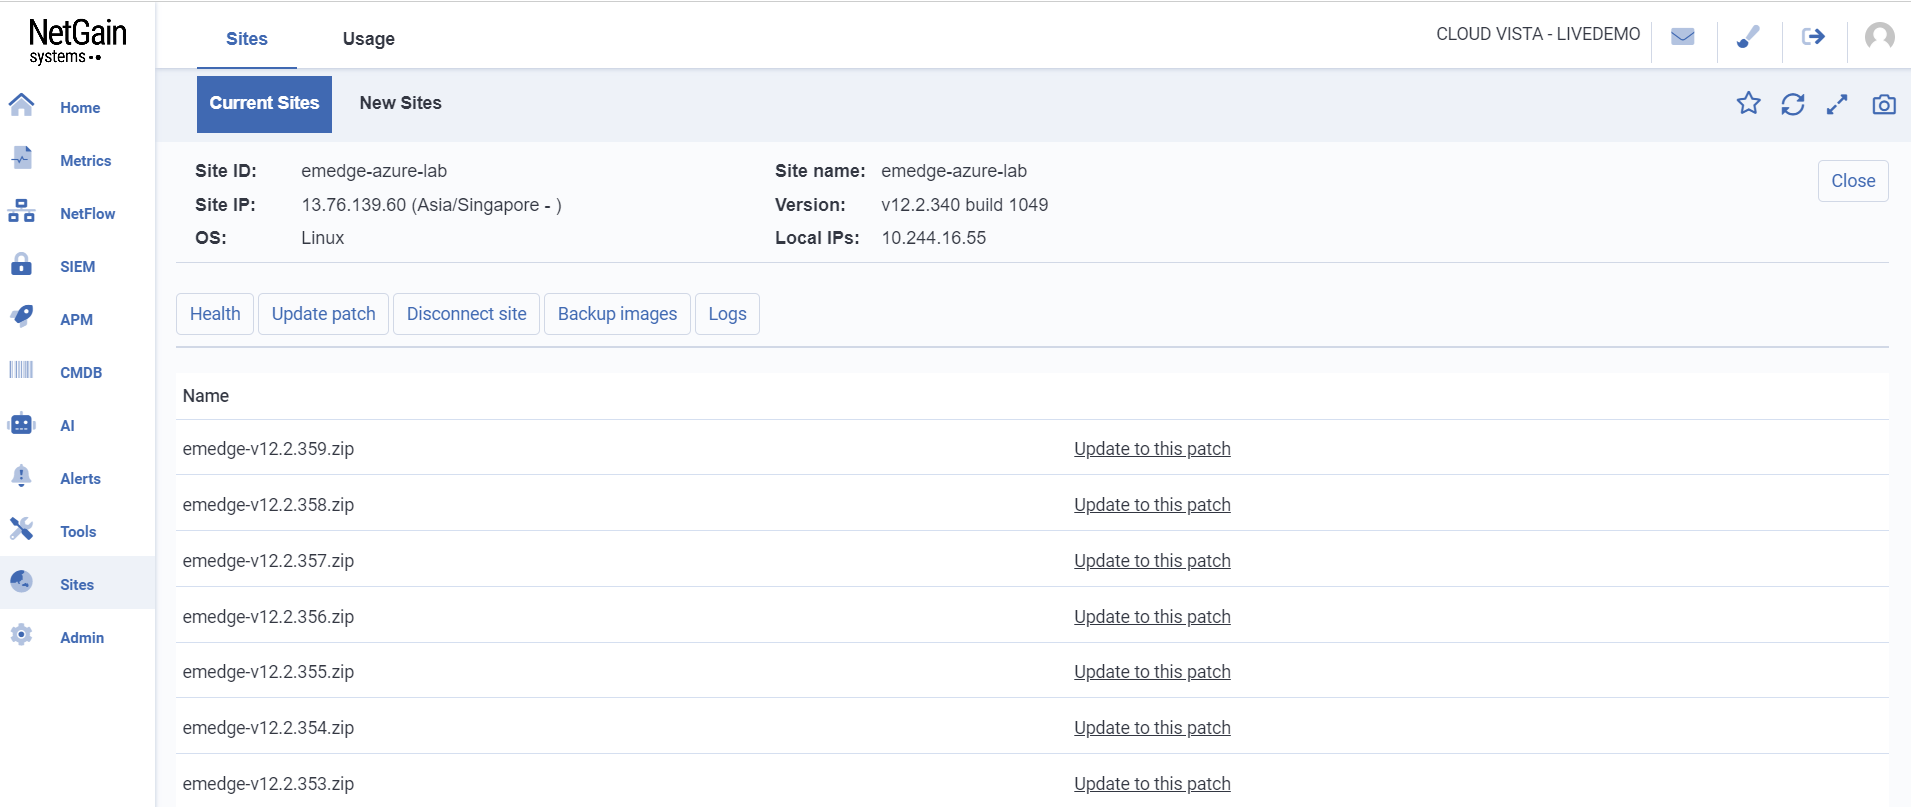Viewport: 1911px width, 807px height.
Task: Open SIEM from sidebar label
Action: pos(78,267)
